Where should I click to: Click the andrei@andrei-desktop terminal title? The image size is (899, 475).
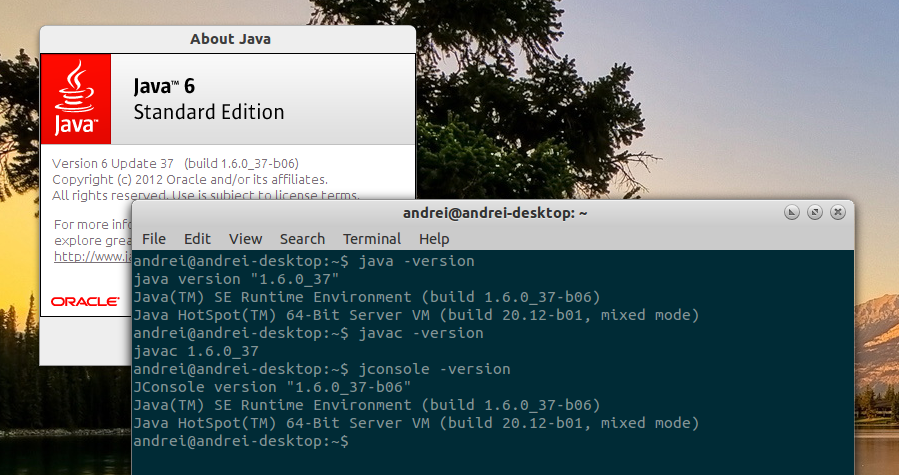click(x=495, y=213)
